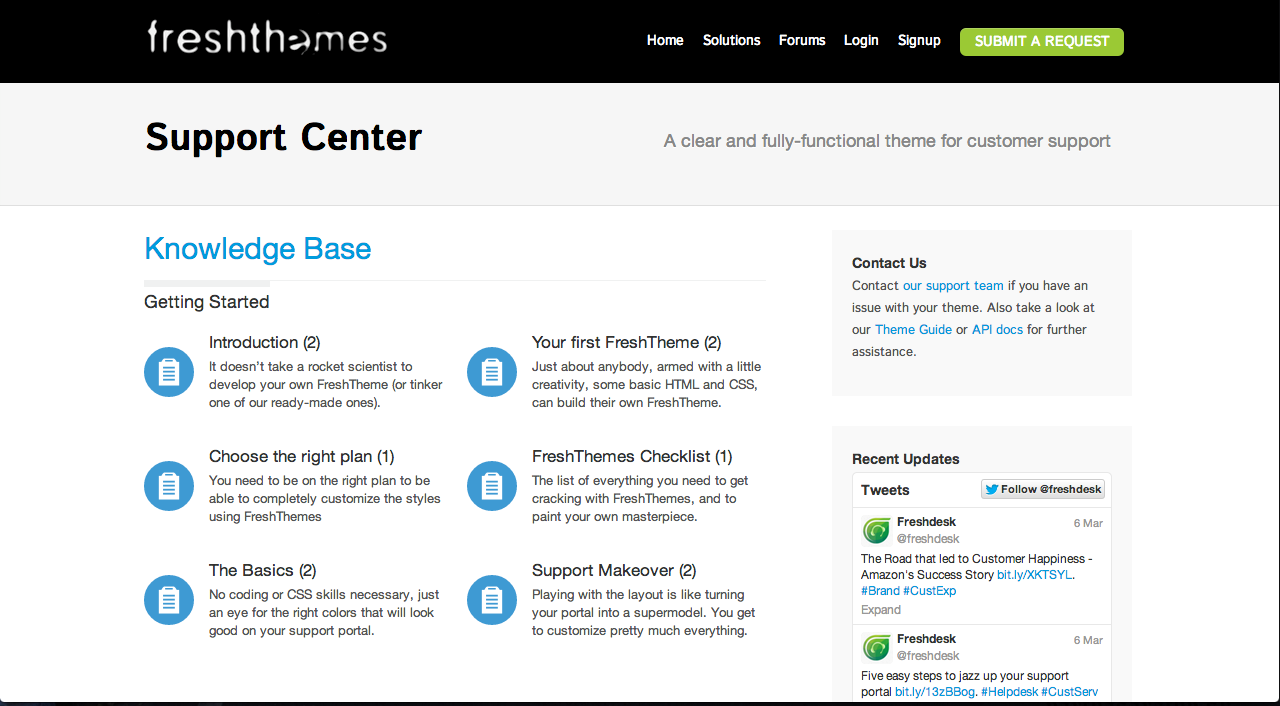Open the Knowledge Base heading link
Screen dimensions: 1280x706
[x=258, y=249]
